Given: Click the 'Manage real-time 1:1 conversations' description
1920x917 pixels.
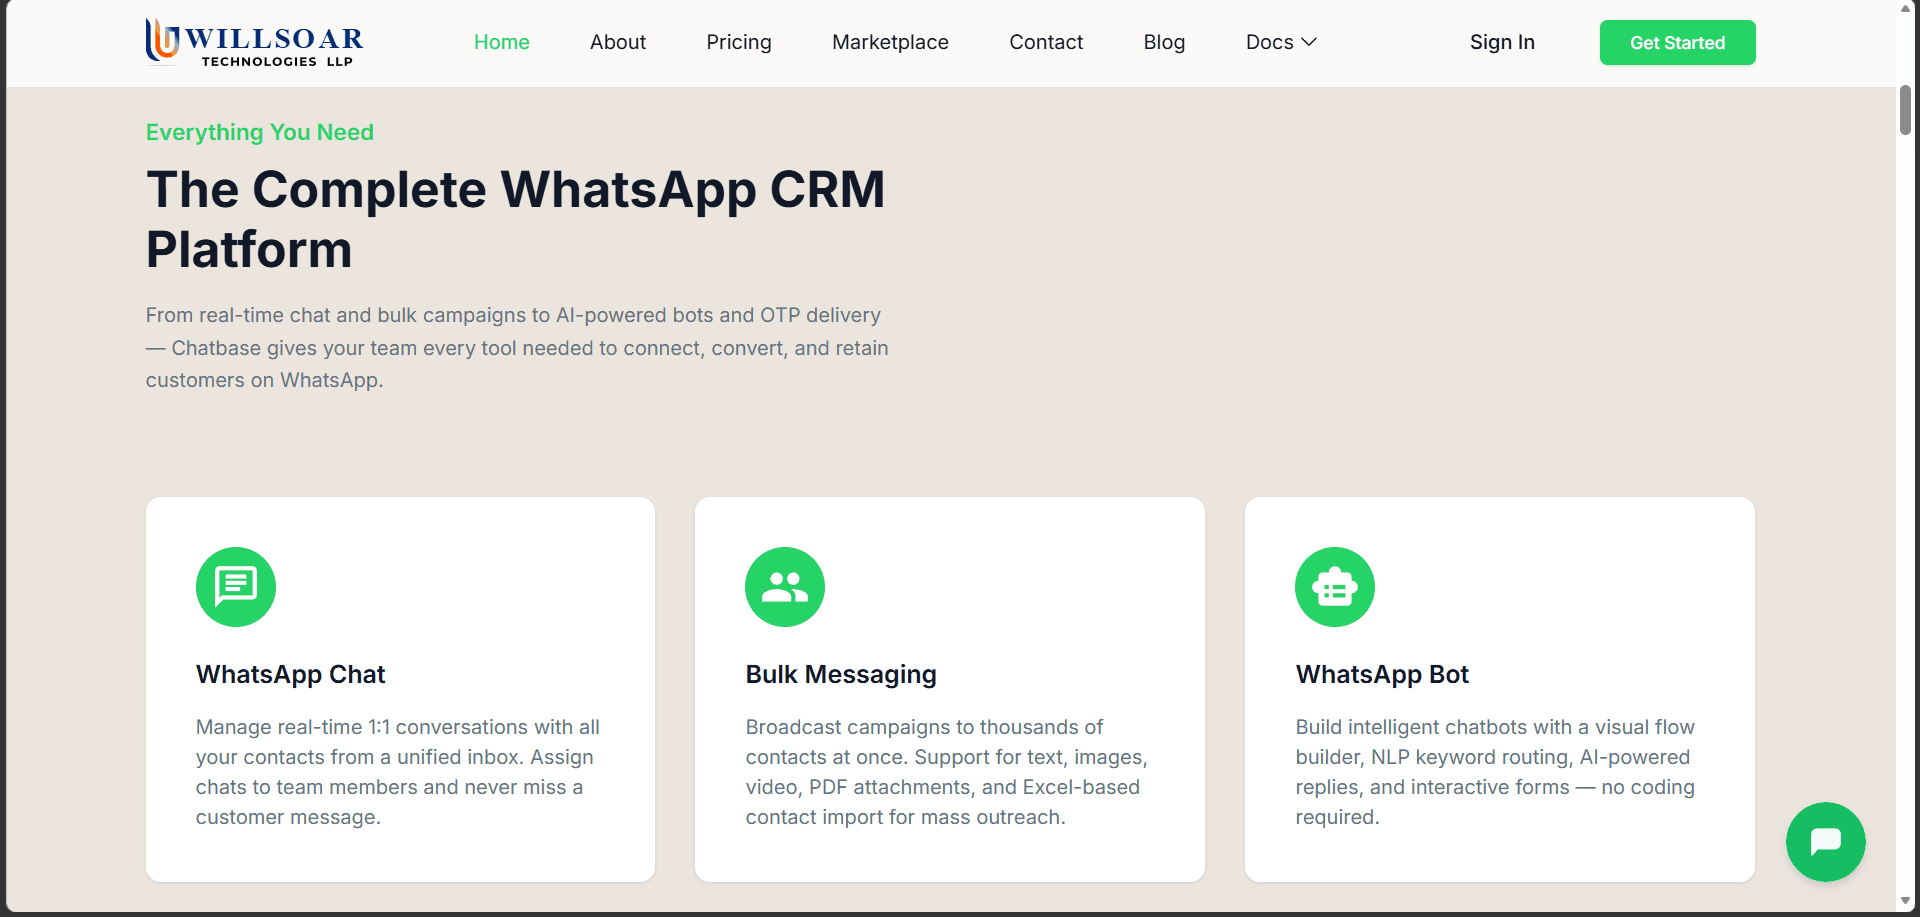Looking at the screenshot, I should tap(398, 772).
